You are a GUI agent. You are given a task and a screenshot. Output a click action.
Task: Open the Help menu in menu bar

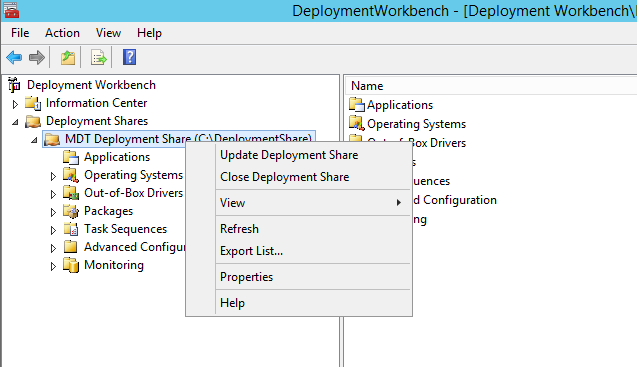click(149, 33)
